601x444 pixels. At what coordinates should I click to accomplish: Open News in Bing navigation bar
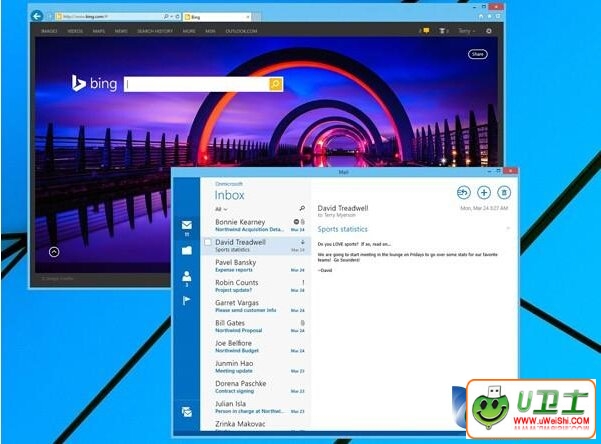[x=121, y=31]
